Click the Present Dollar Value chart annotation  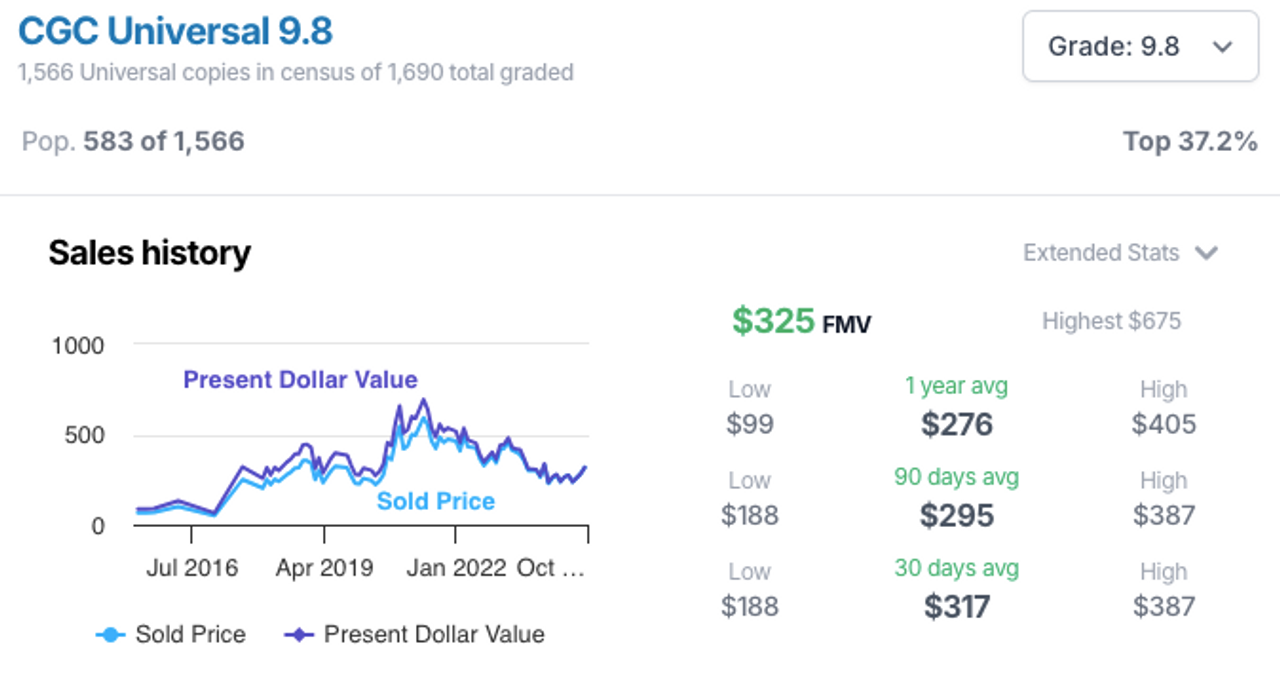[300, 380]
